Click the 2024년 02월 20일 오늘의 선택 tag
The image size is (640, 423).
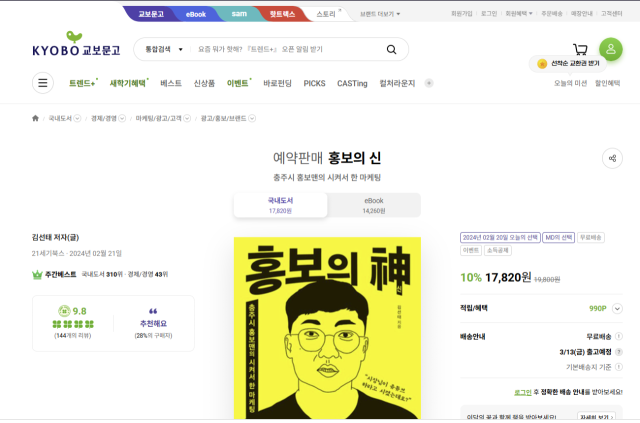tap(500, 238)
